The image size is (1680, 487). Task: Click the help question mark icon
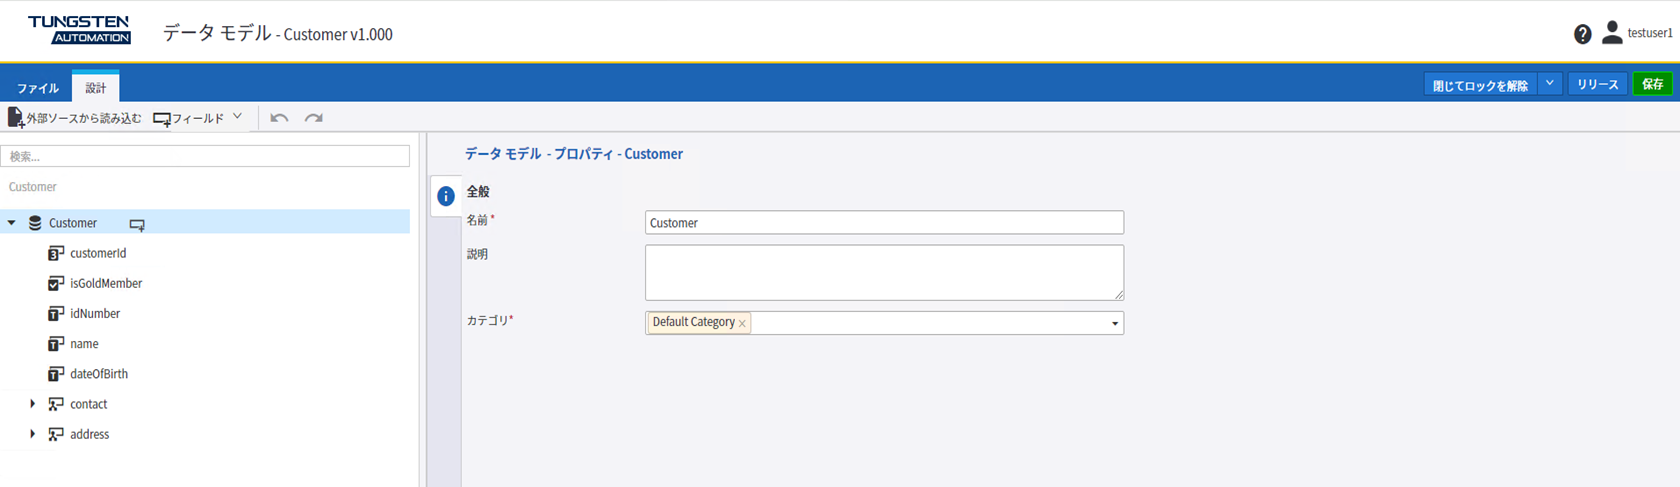pyautogui.click(x=1582, y=35)
